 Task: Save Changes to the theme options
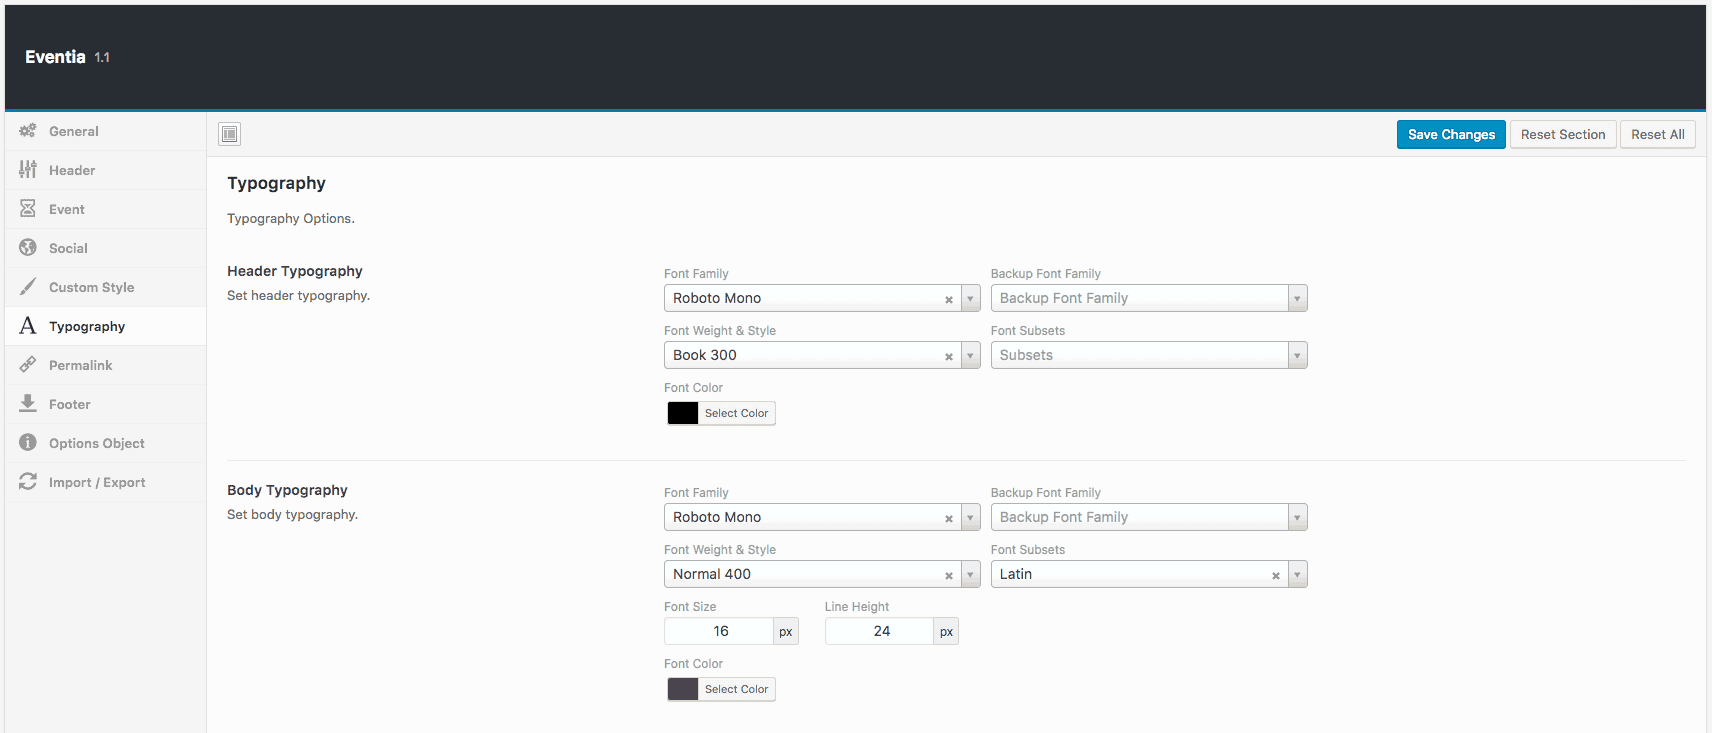1451,134
